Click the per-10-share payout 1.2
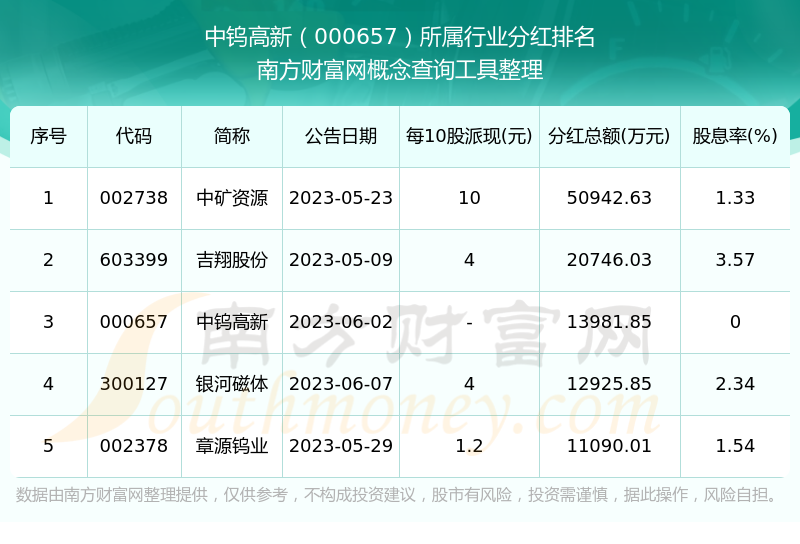Image resolution: width=800 pixels, height=544 pixels. [x=469, y=446]
